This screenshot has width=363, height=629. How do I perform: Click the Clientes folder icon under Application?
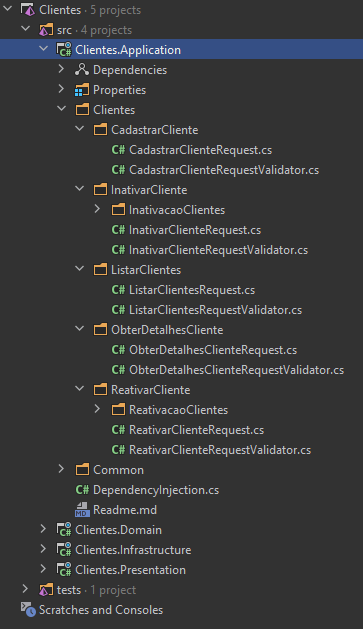(x=82, y=110)
